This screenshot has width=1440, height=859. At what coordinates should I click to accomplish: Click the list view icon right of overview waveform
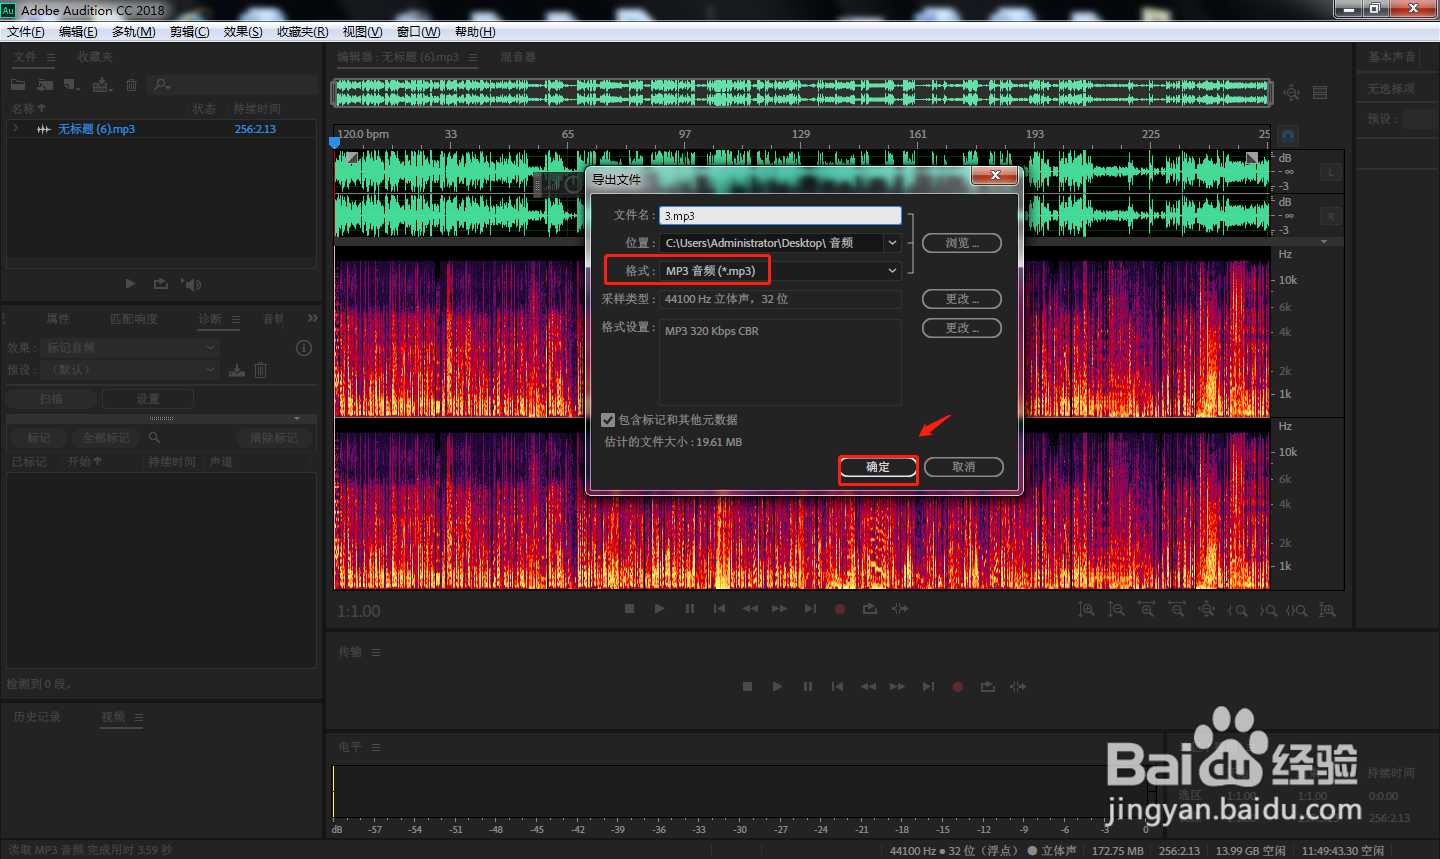pyautogui.click(x=1320, y=93)
